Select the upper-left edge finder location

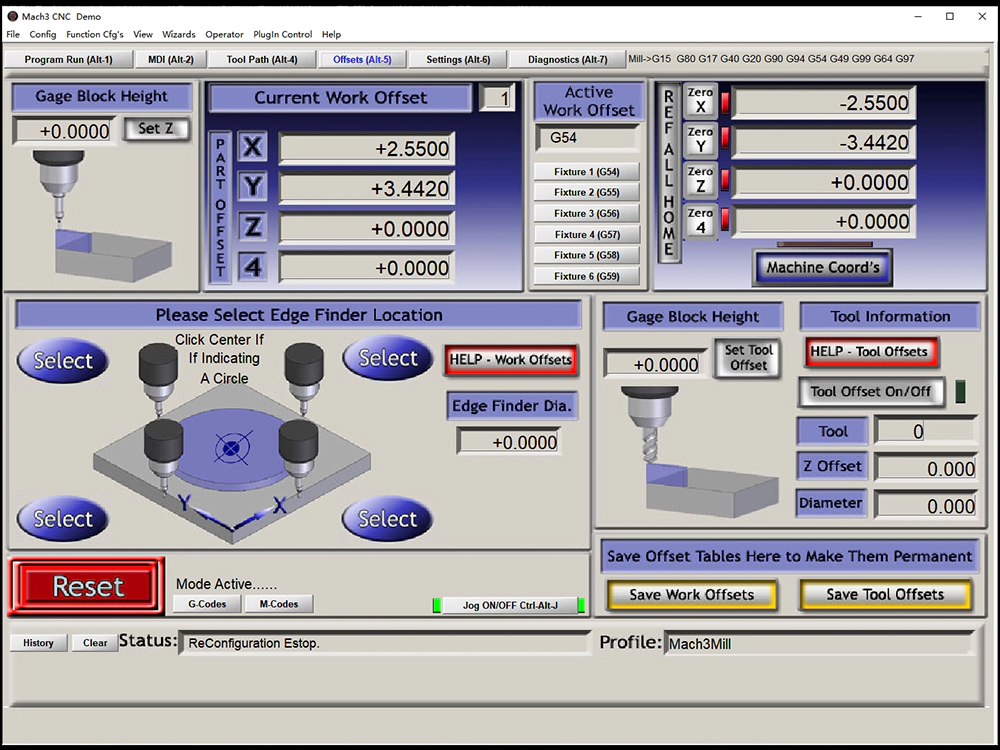click(62, 360)
